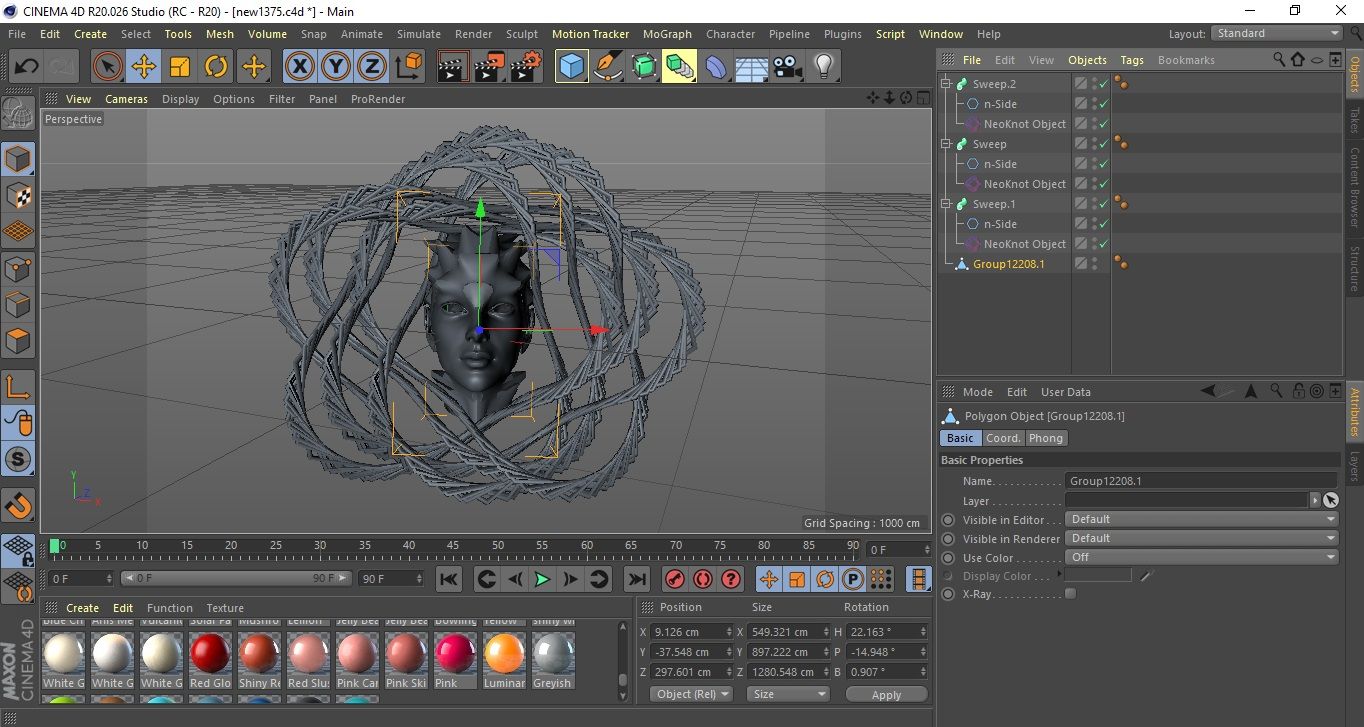
Task: Add a Camera object
Action: [x=788, y=67]
